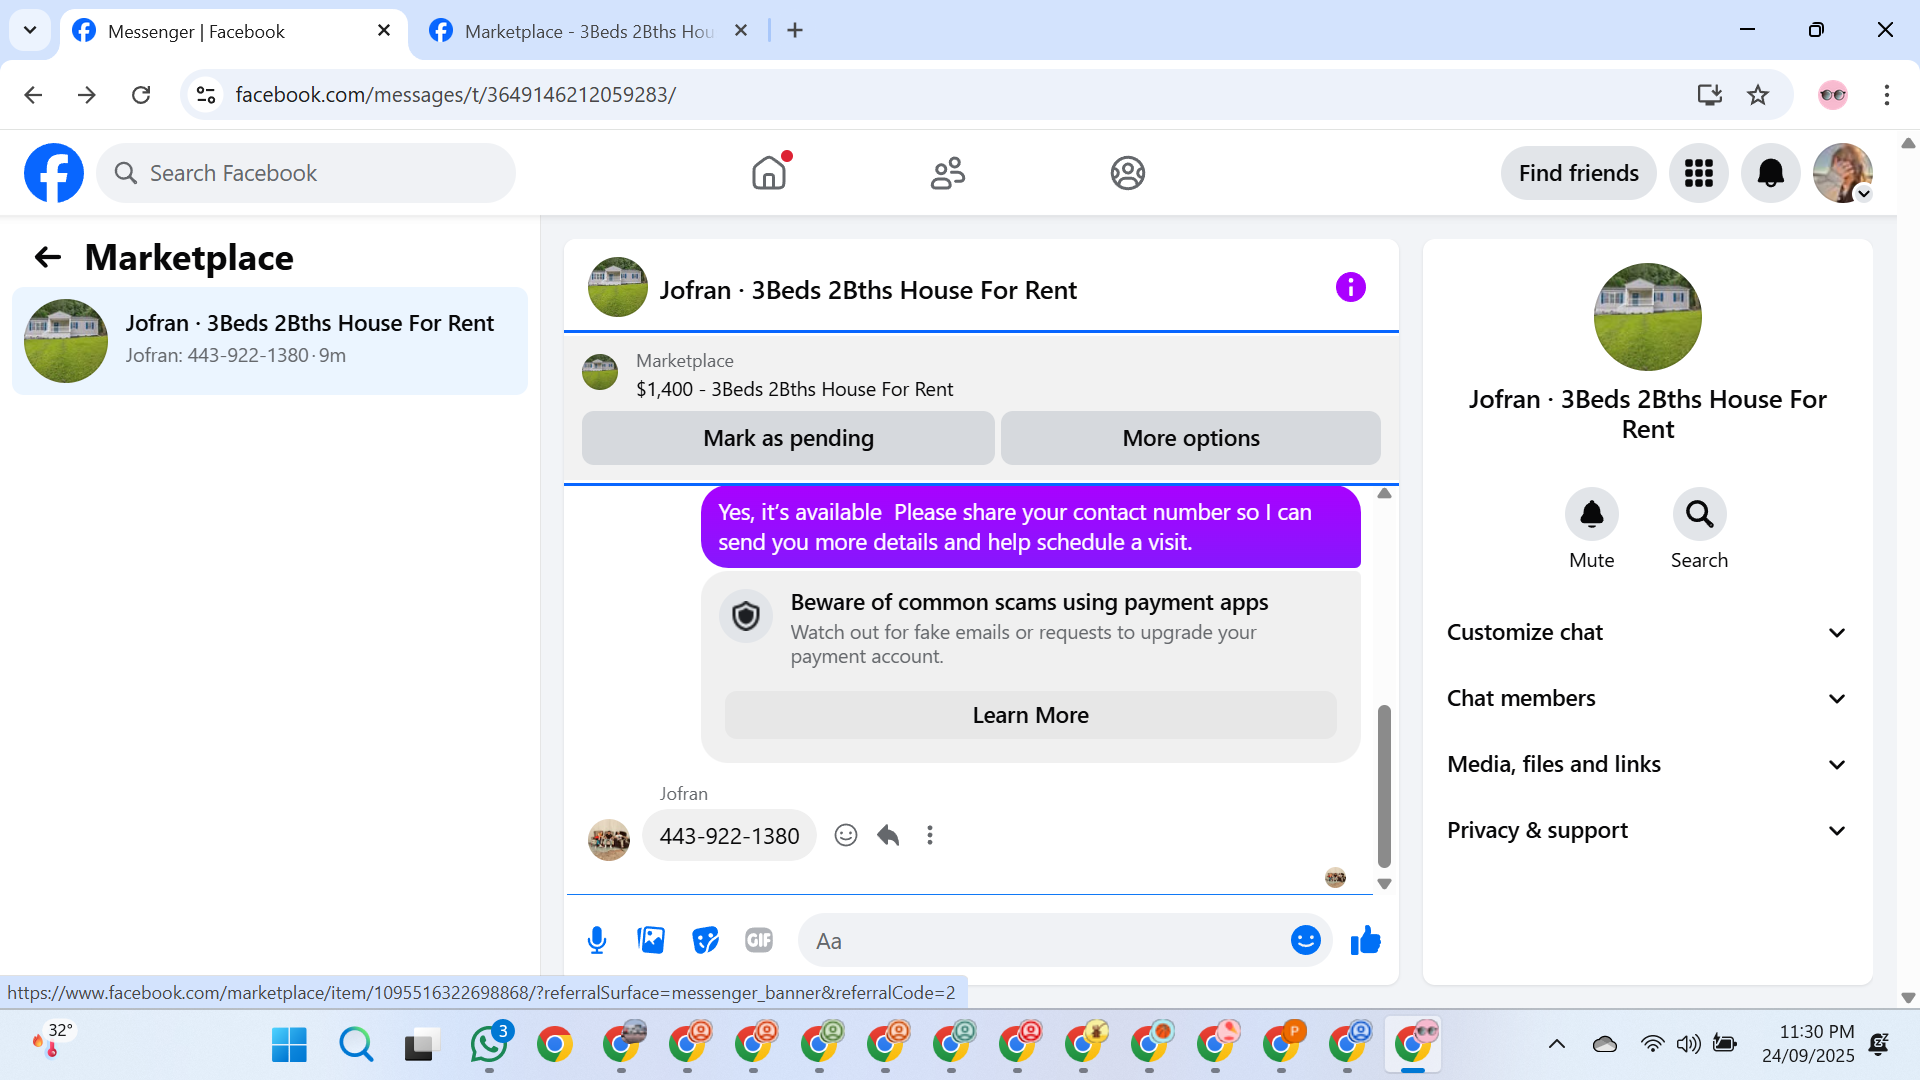Screen dimensions: 1920x1080
Task: Open volume control in system tray
Action: (1689, 1045)
